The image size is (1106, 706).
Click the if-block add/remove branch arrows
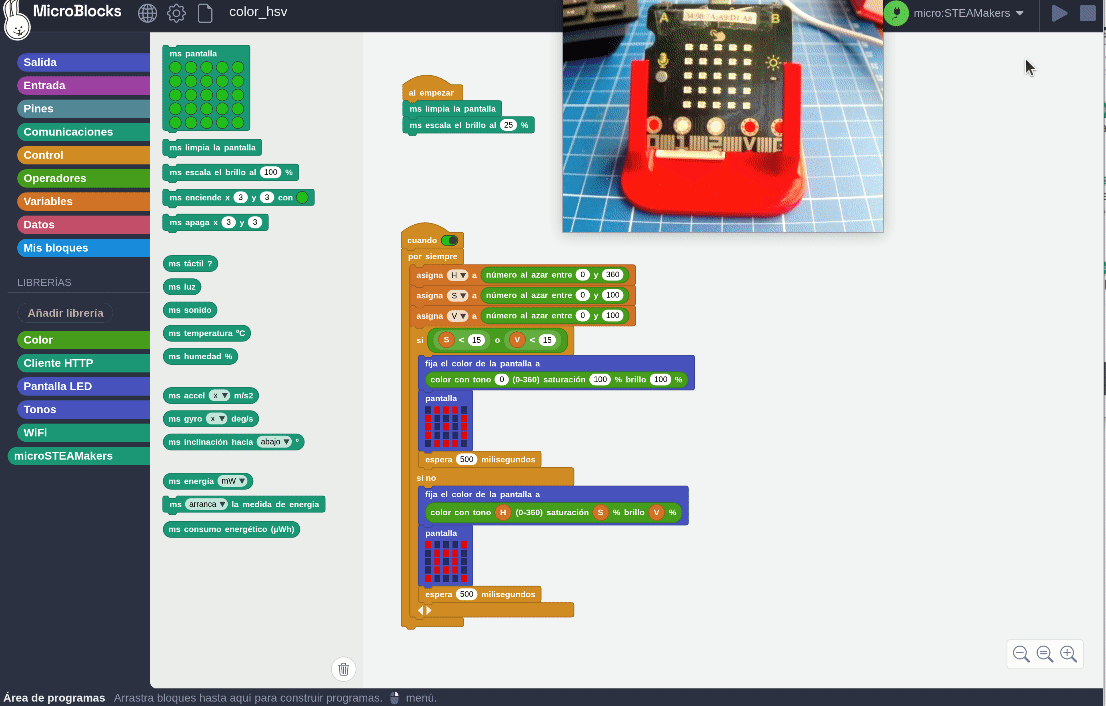tap(424, 610)
